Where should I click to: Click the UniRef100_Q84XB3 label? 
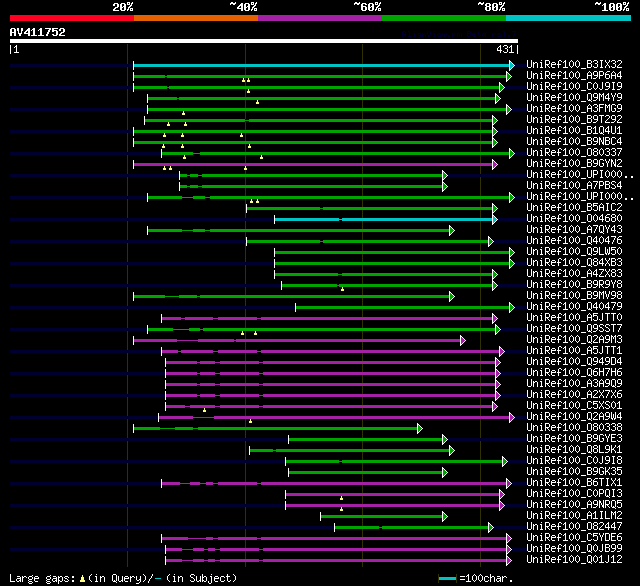pos(574,263)
